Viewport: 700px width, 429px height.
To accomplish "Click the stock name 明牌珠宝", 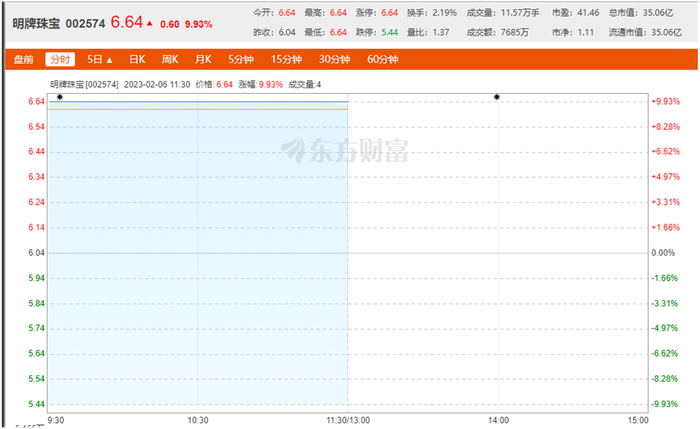I will 36,24.
